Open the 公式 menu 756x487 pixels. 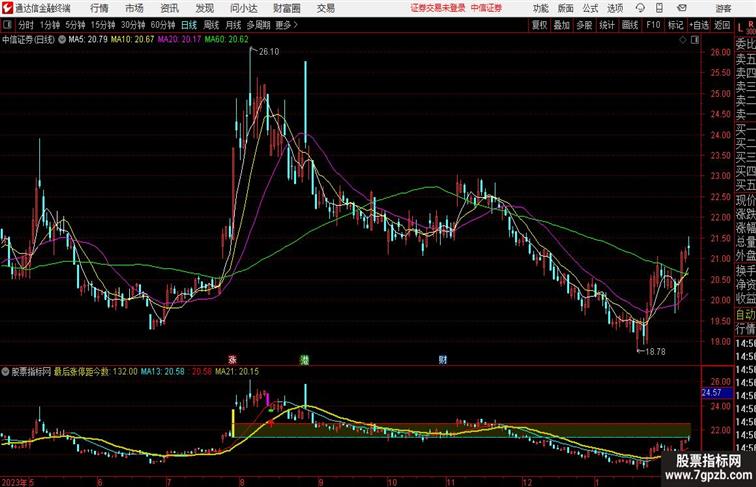click(590, 8)
